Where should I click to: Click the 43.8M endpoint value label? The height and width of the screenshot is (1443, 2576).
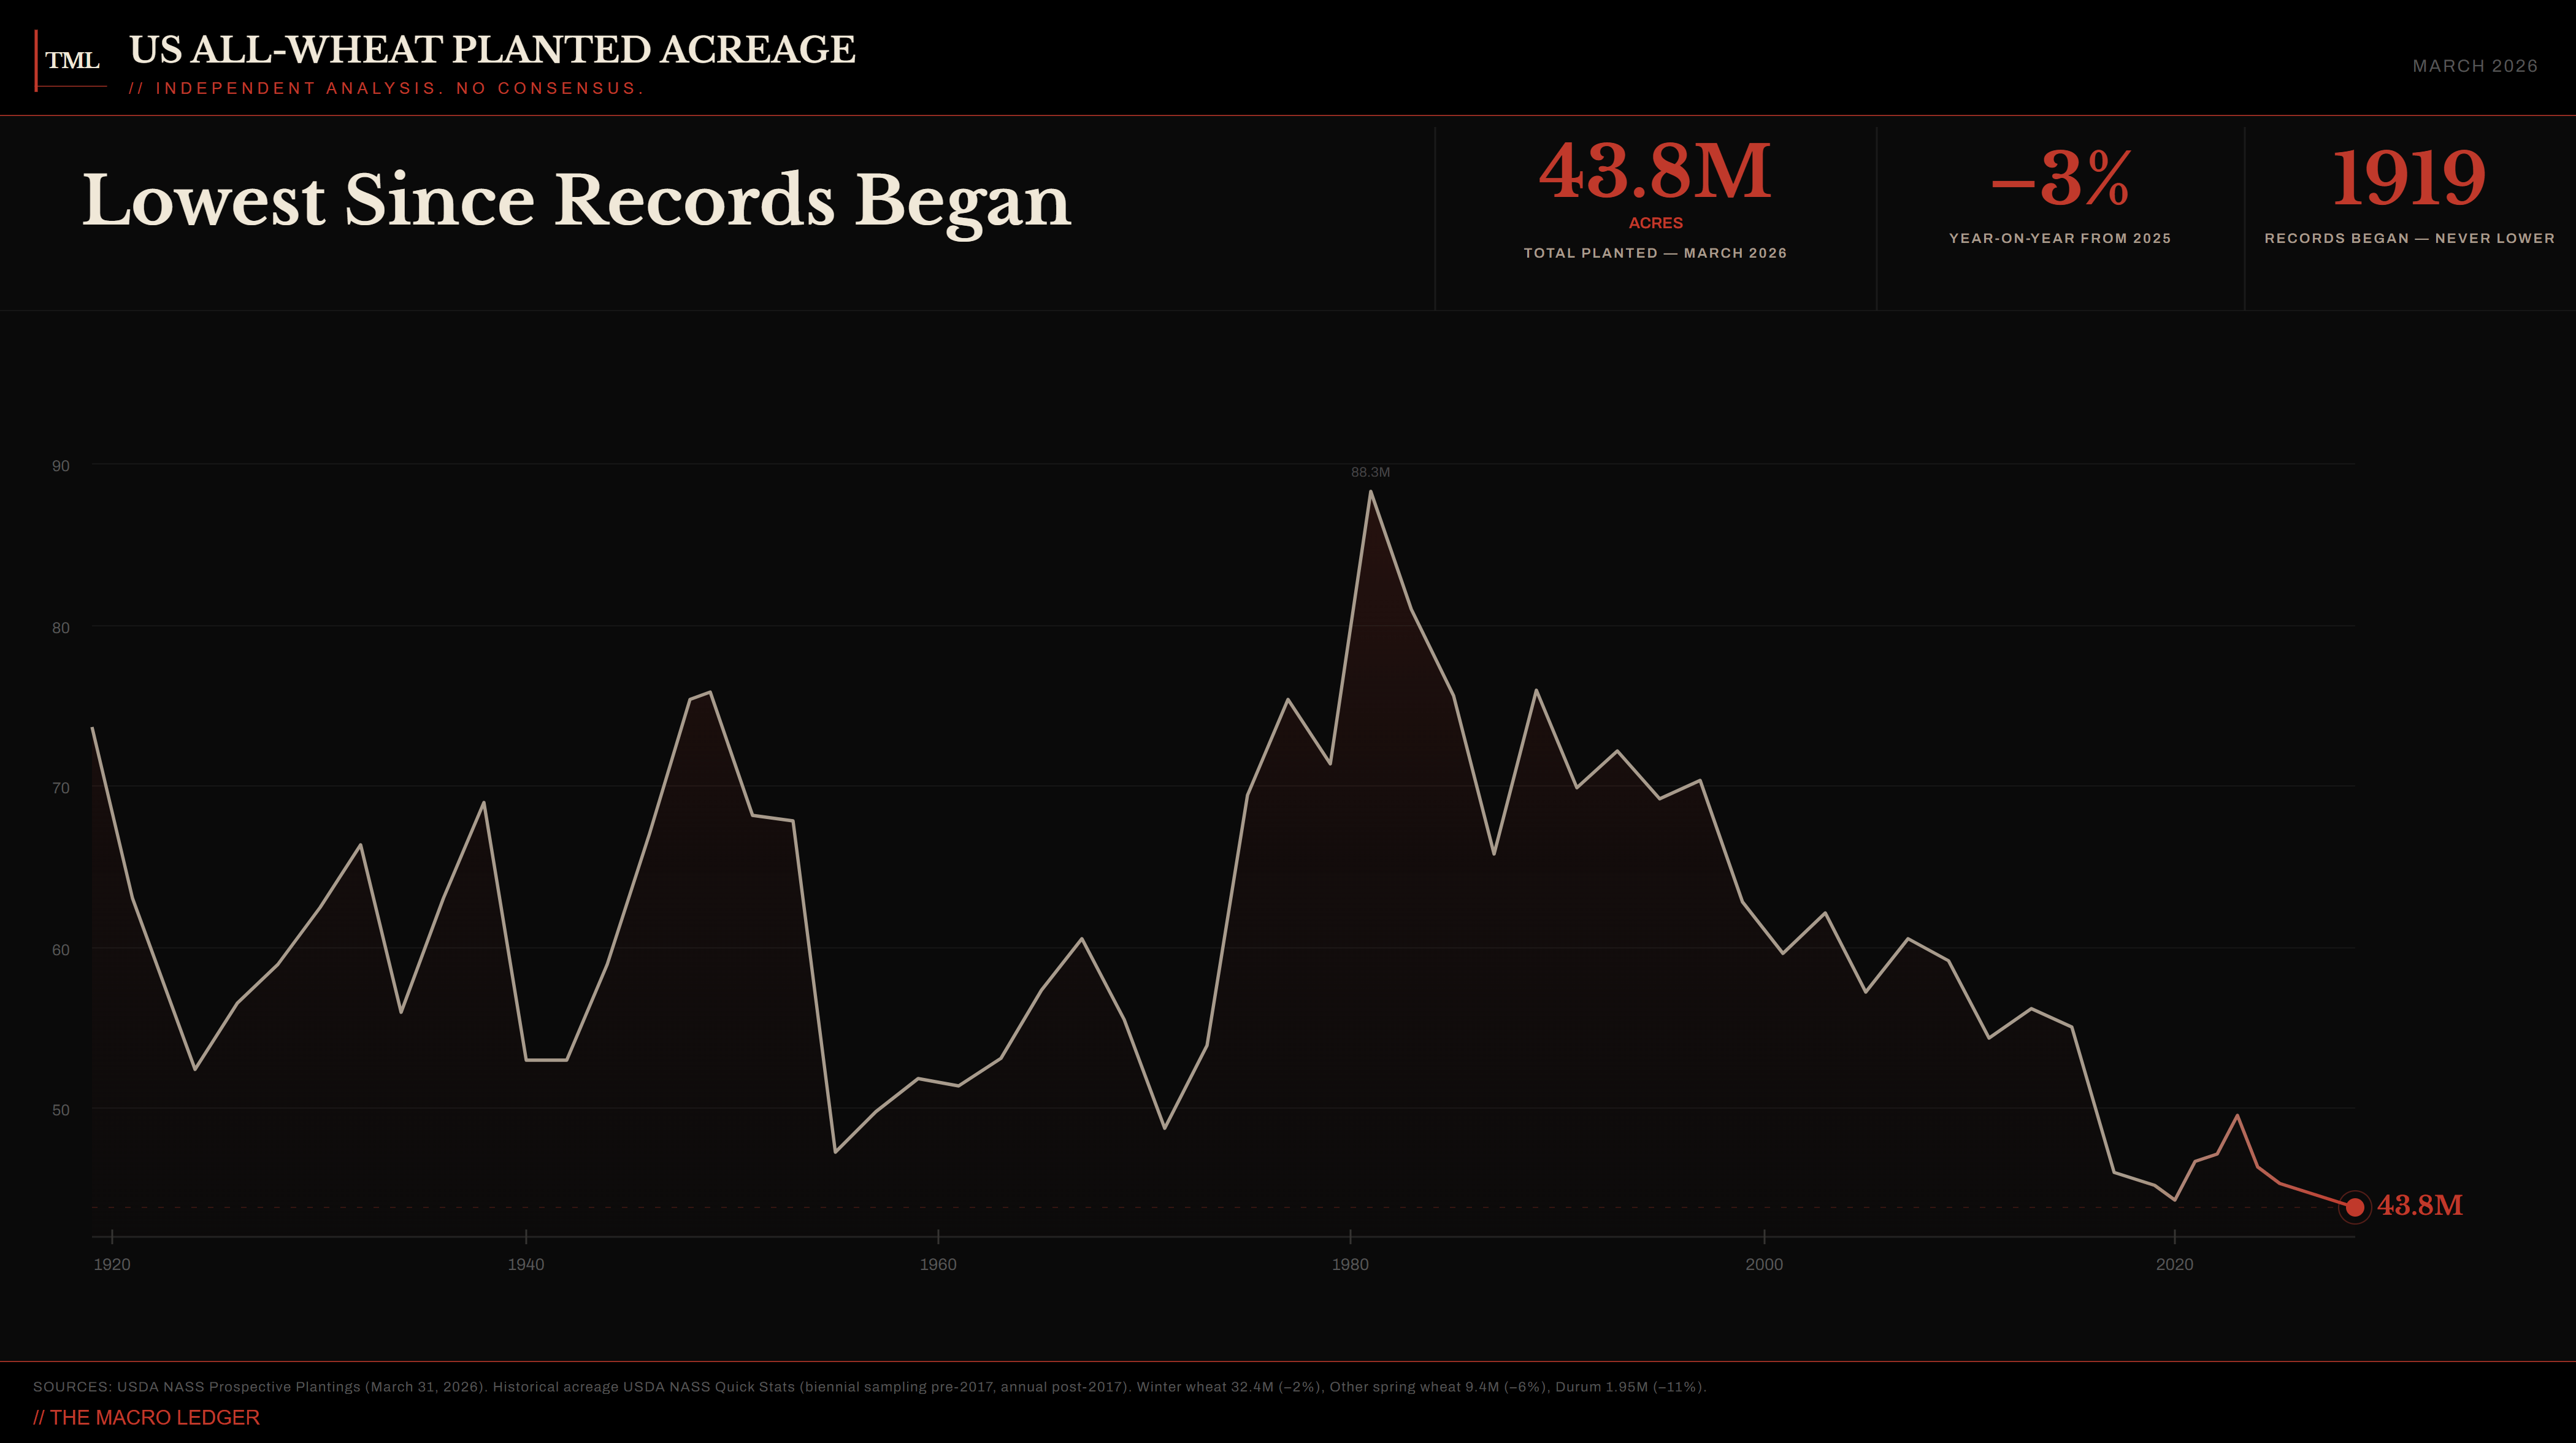(x=2419, y=1206)
